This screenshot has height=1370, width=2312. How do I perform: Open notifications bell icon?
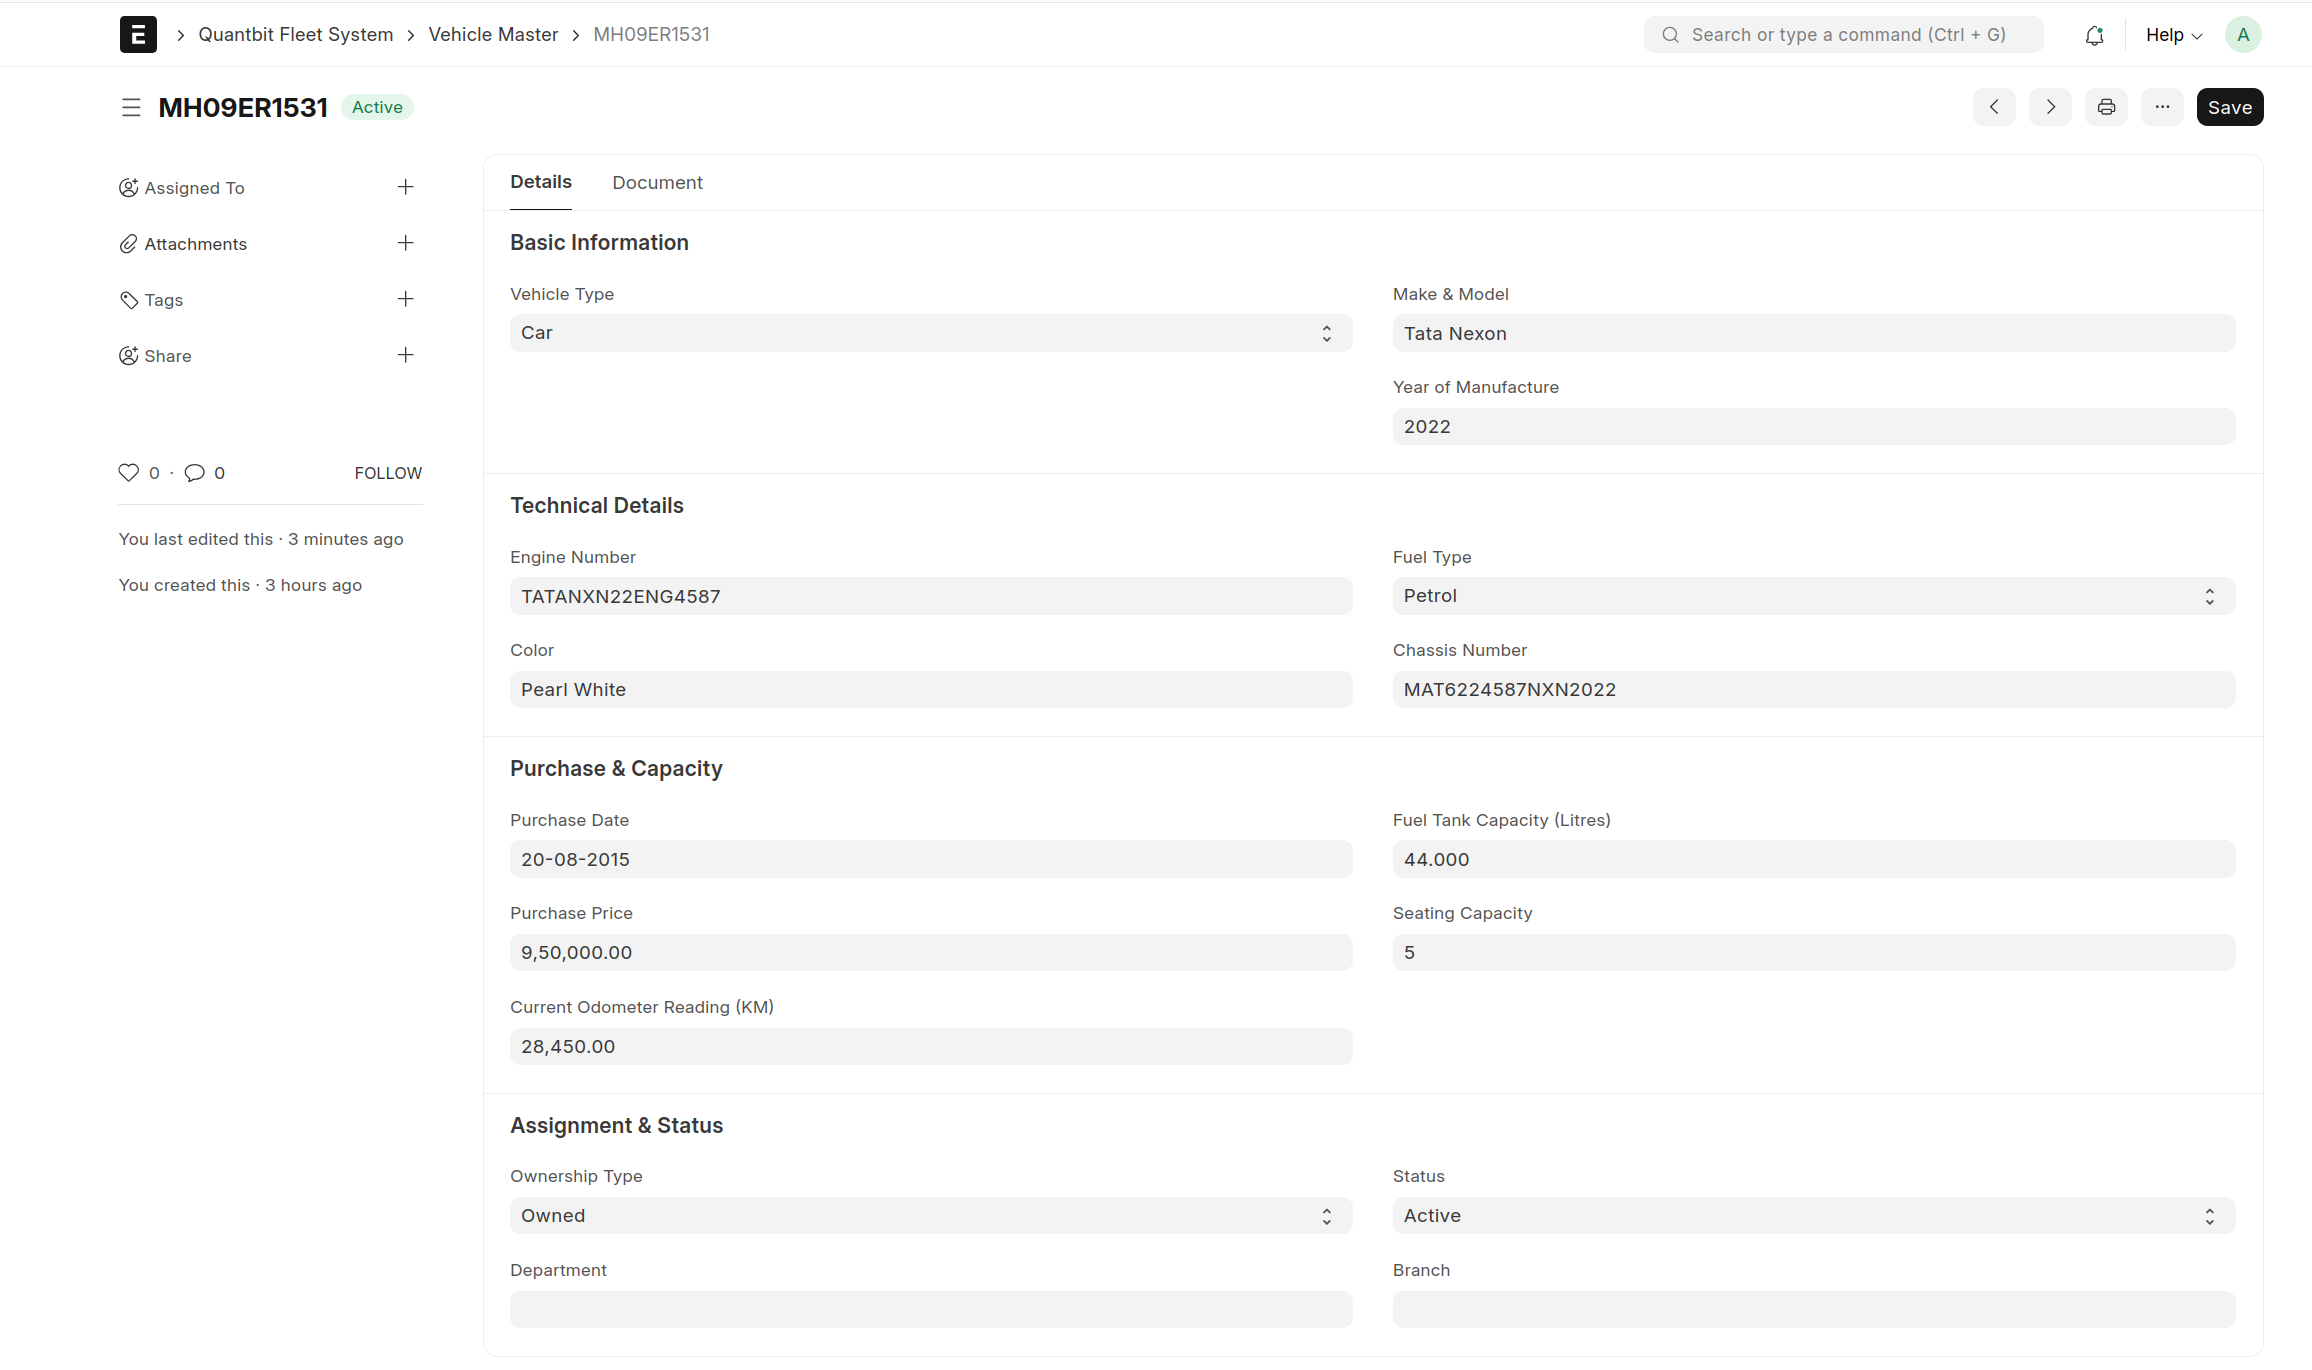point(2094,35)
